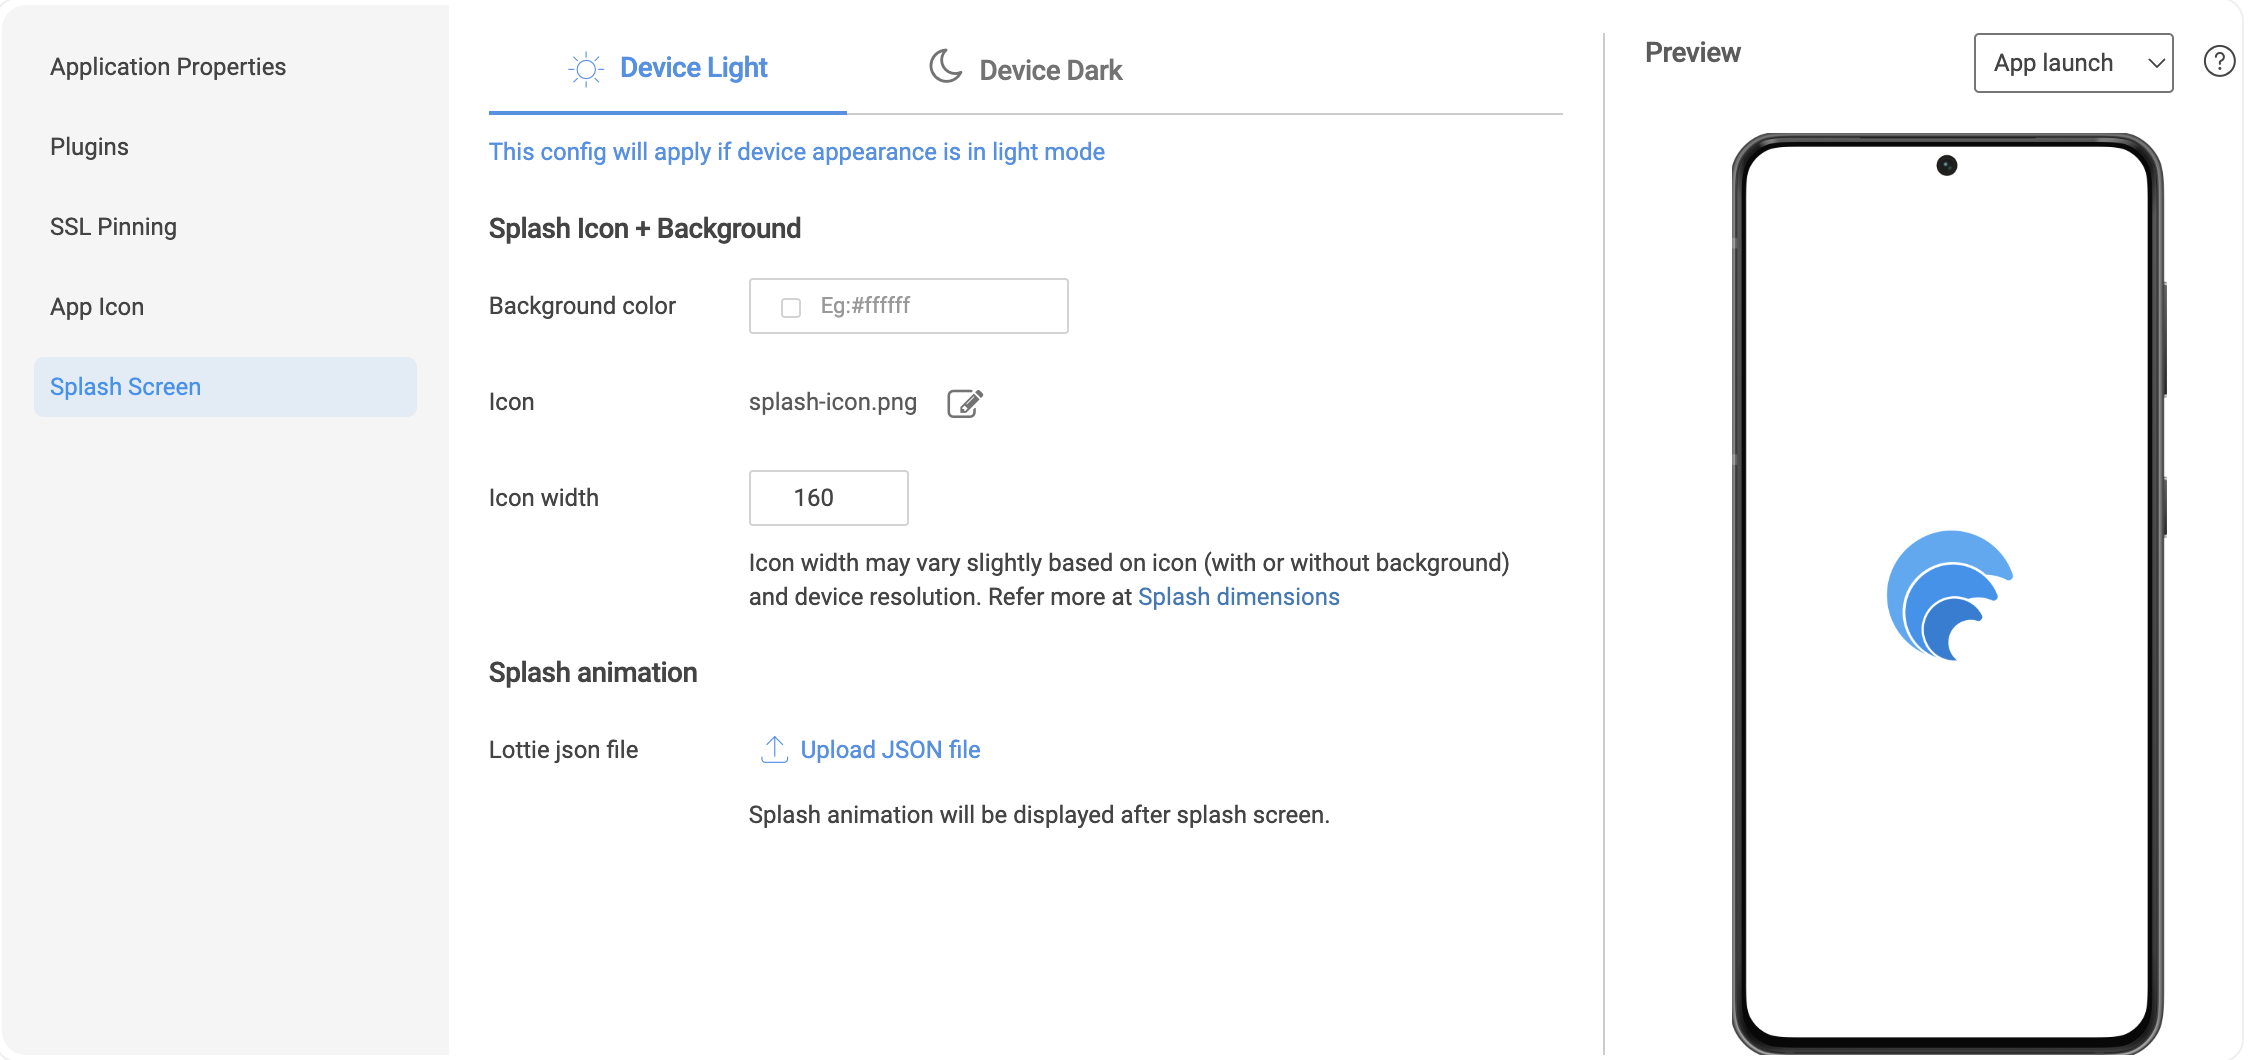The image size is (2248, 1060).
Task: Switch to the Device Light tab
Action: click(x=693, y=67)
